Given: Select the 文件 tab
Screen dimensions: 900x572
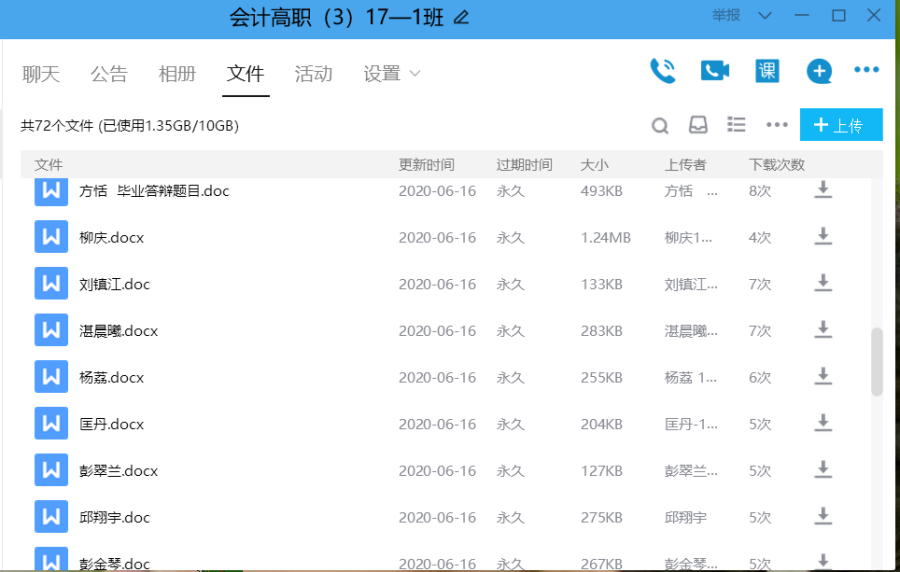Looking at the screenshot, I should [x=245, y=73].
